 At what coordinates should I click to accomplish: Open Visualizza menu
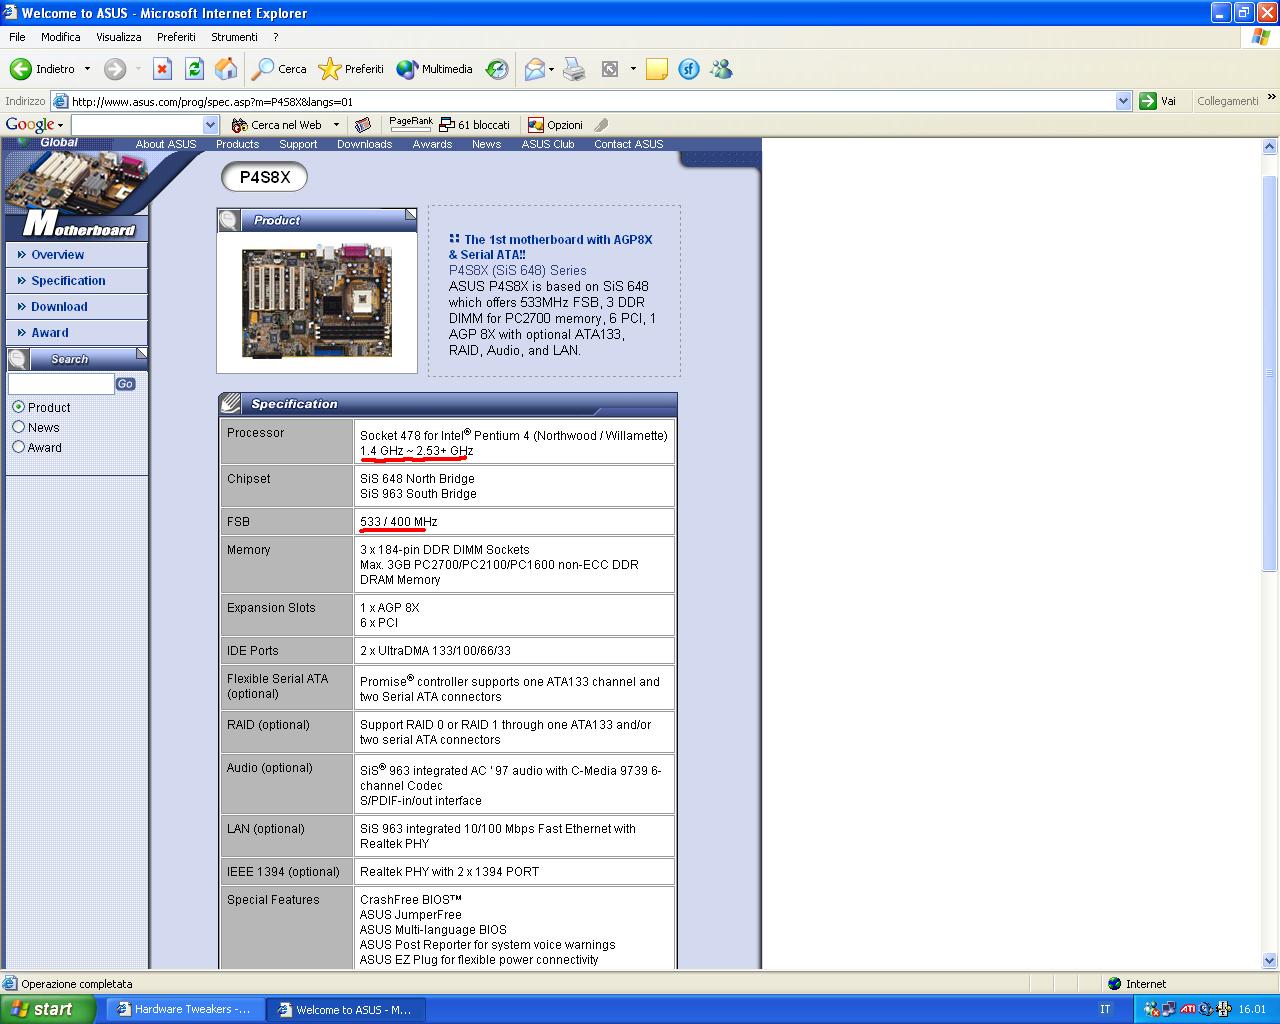pos(119,37)
